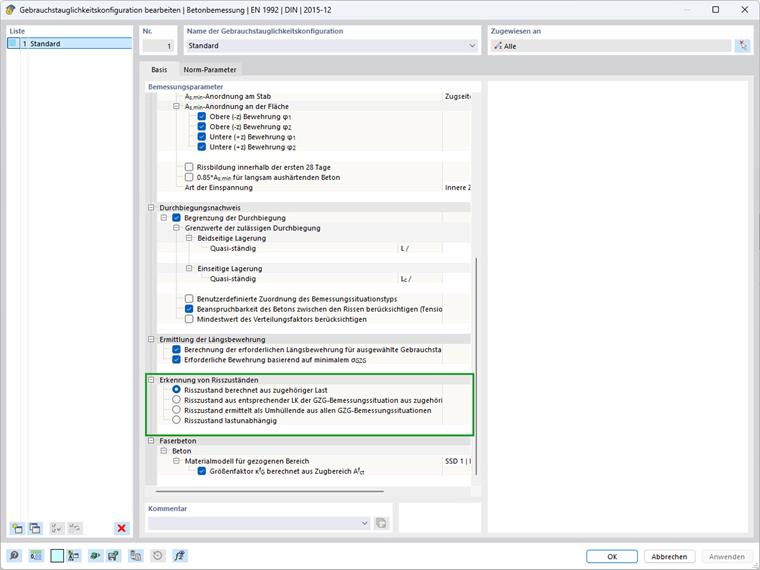
Task: Select Risszustand aus entsprechender LK option
Action: (176, 400)
